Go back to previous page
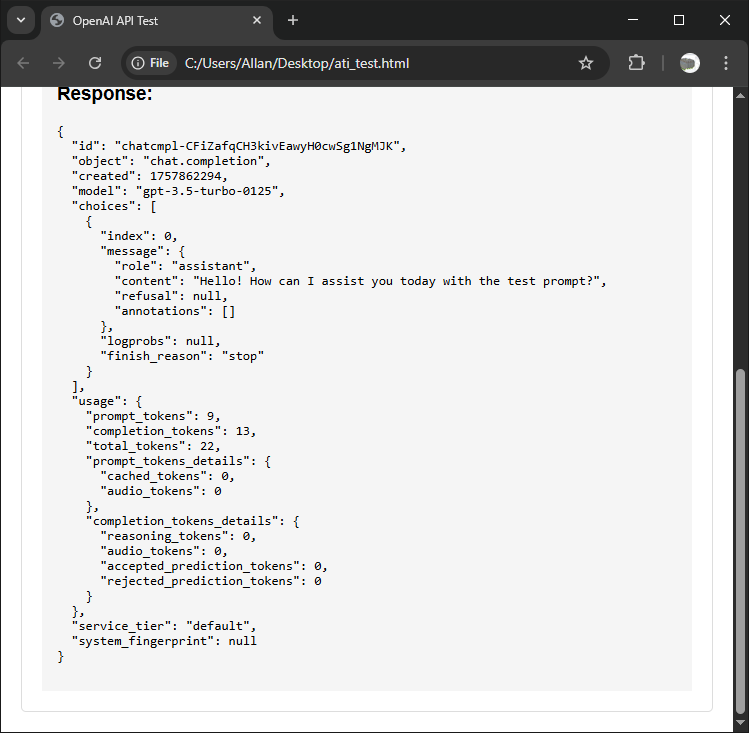The width and height of the screenshot is (749, 733). pos(23,63)
